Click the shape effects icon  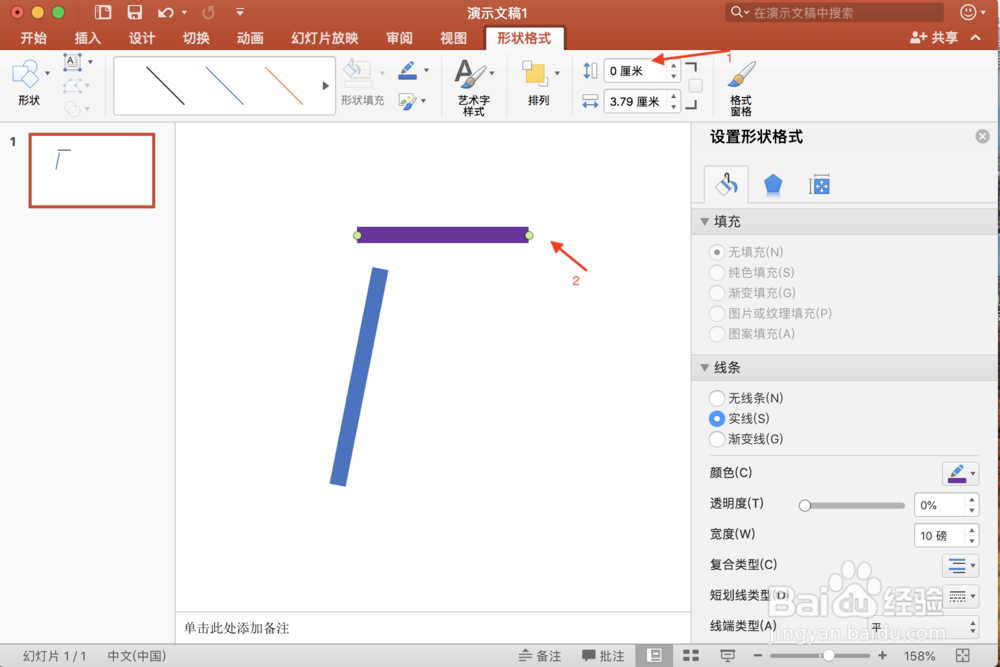[x=408, y=101]
